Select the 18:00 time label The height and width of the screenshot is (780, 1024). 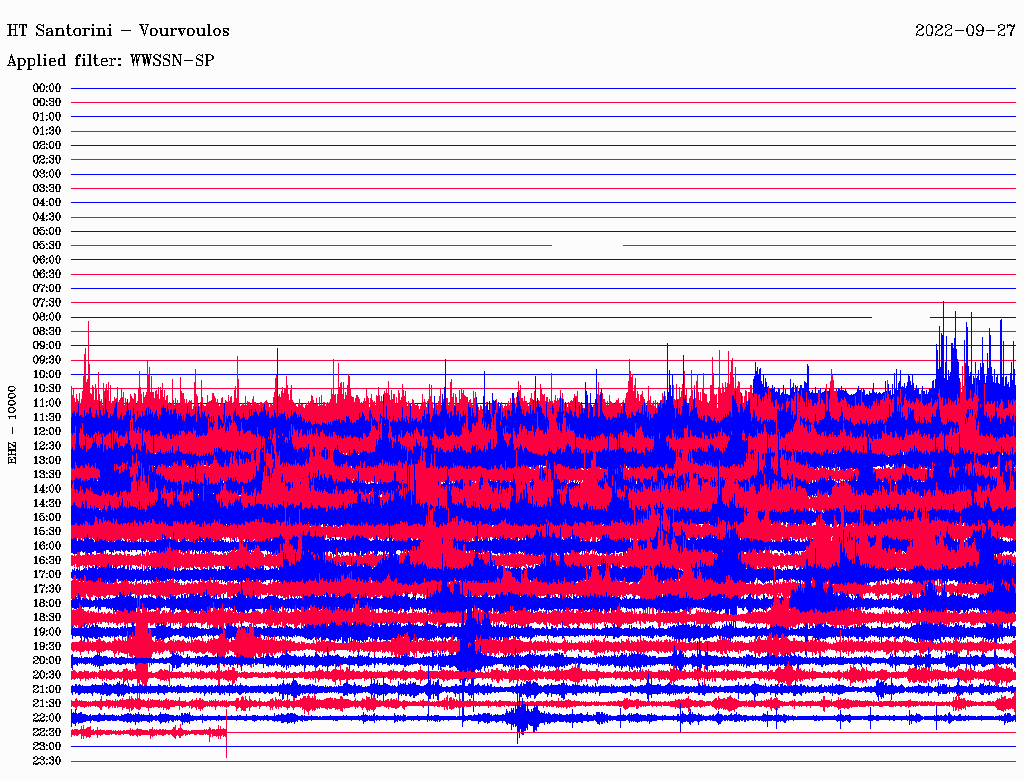click(x=47, y=603)
